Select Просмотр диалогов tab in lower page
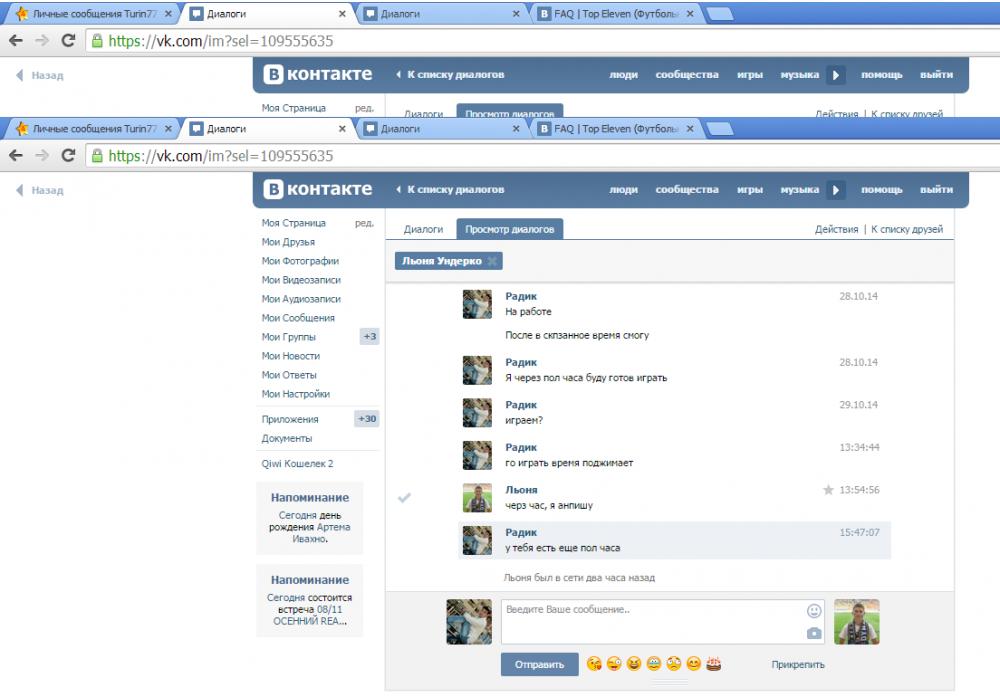The height and width of the screenshot is (700, 1000). pyautogui.click(x=510, y=229)
